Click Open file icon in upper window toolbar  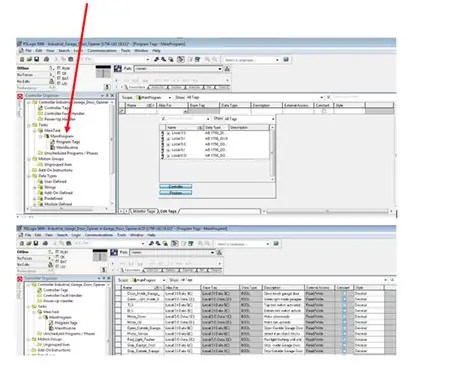[29, 59]
